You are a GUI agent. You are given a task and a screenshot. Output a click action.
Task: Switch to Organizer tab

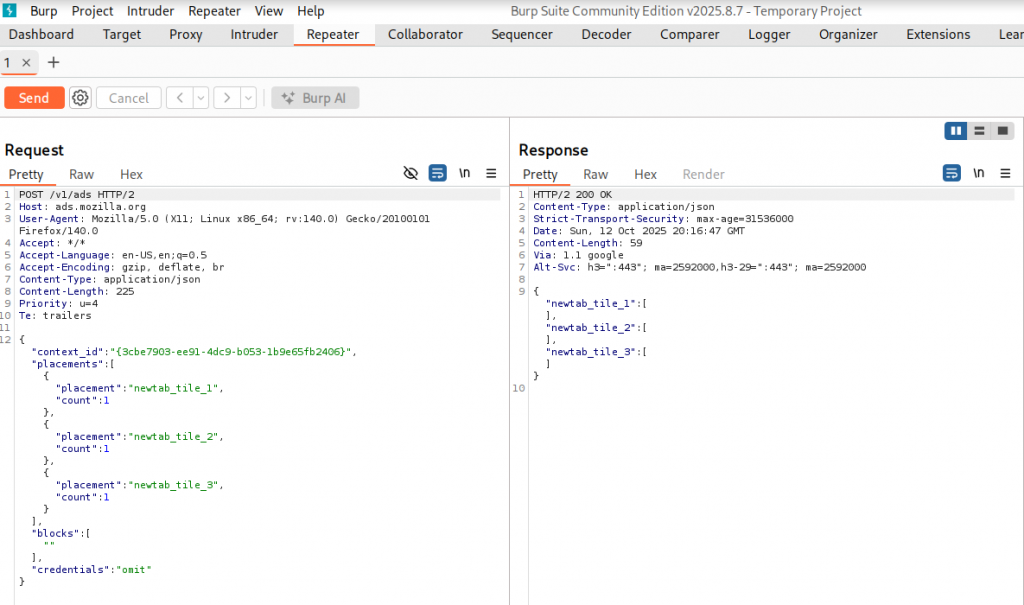pos(848,35)
